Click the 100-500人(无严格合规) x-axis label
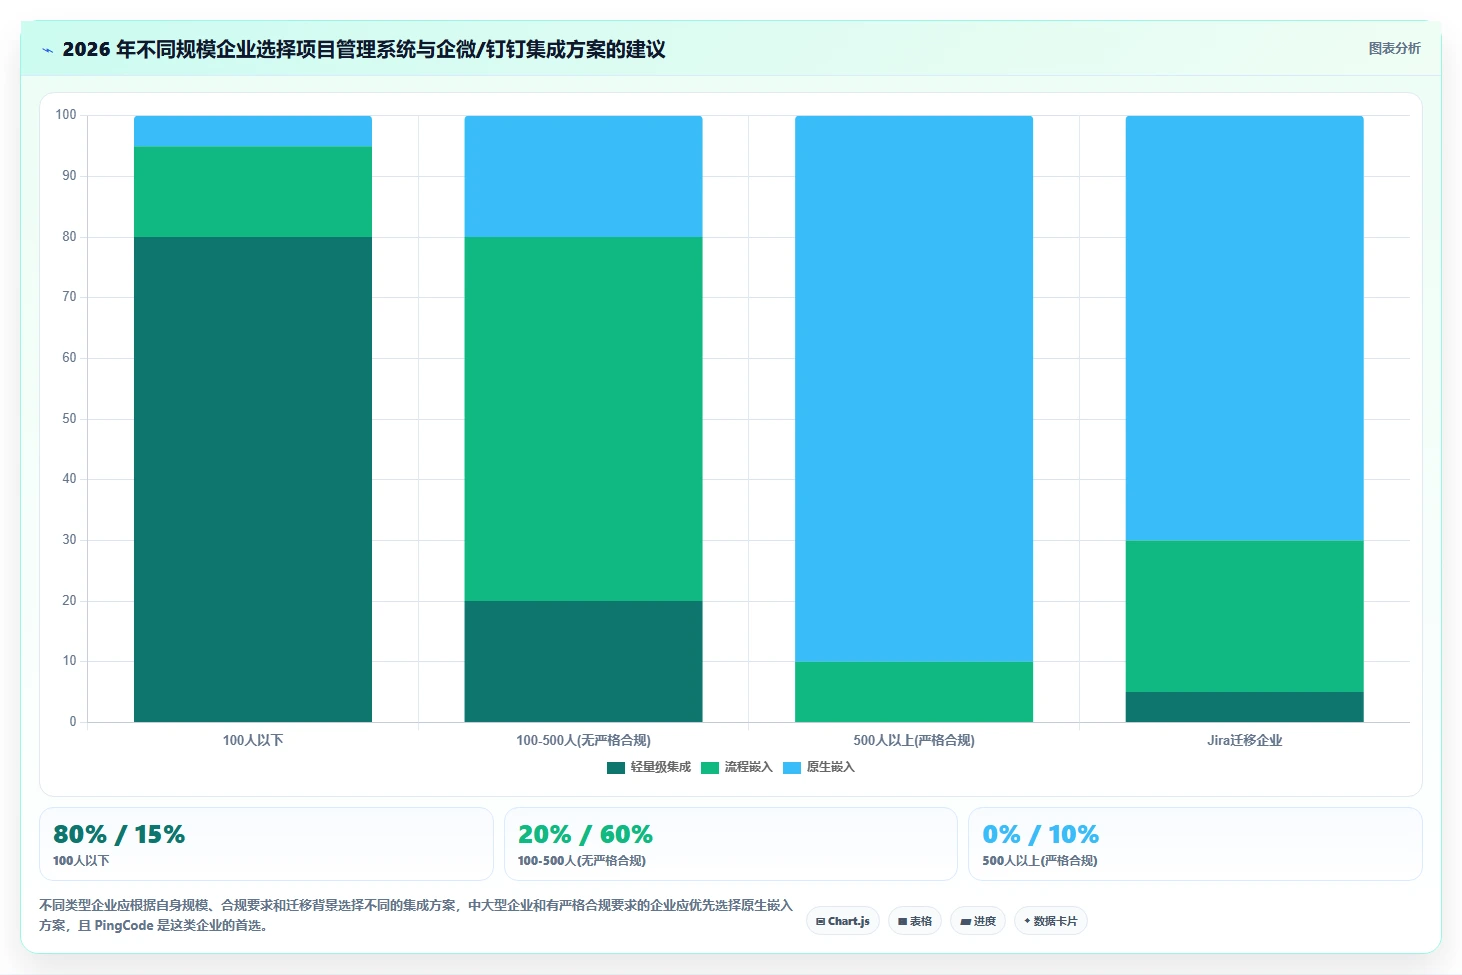 tap(583, 740)
